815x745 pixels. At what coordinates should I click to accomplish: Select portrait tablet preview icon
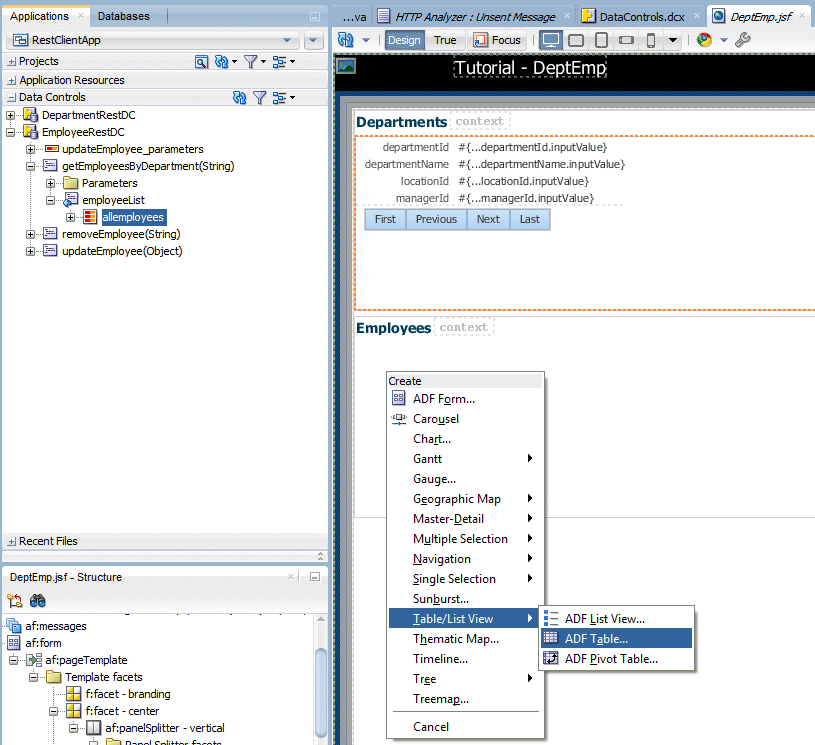tap(601, 40)
